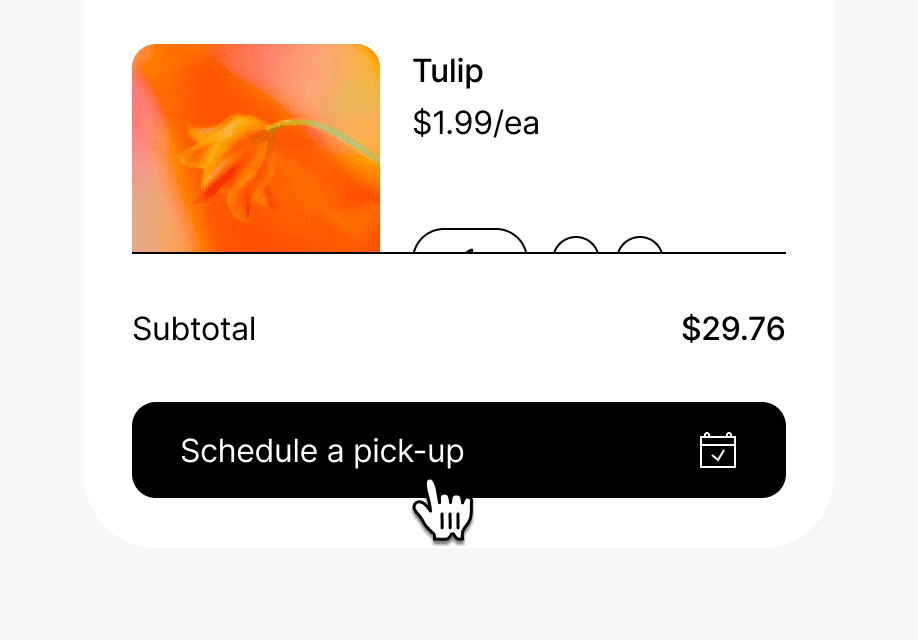Click the second small round button
Screen dimensions: 918x640
pos(640,245)
